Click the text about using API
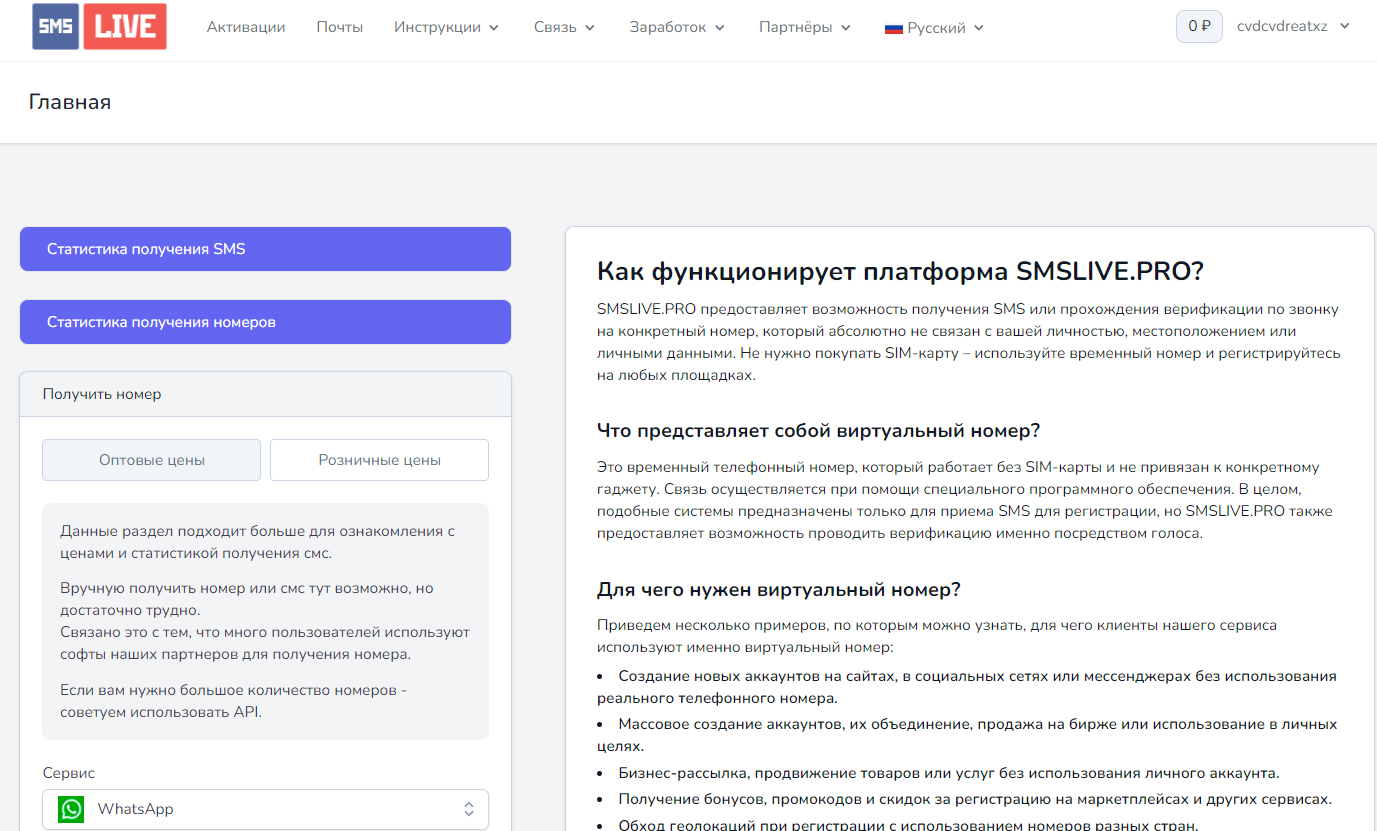Screen dimensions: 1377x831 (x=235, y=701)
